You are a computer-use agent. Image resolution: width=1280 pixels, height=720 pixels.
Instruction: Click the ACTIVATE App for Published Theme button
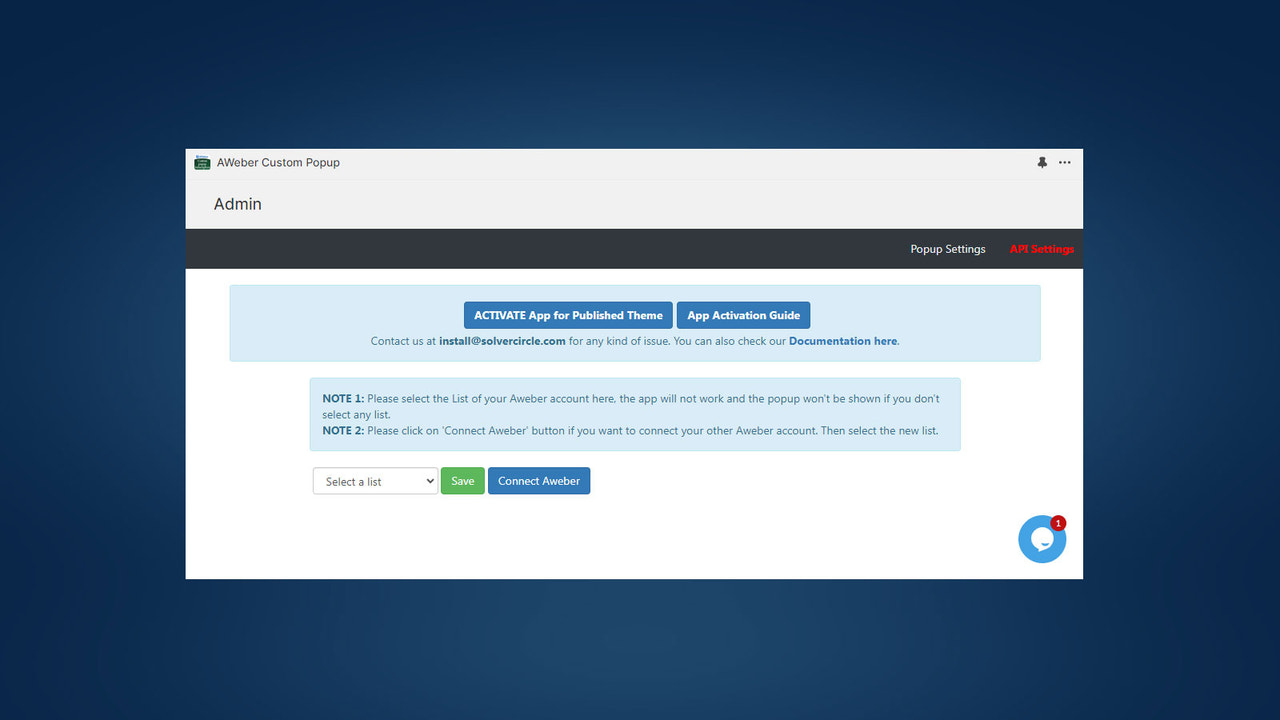coord(568,314)
